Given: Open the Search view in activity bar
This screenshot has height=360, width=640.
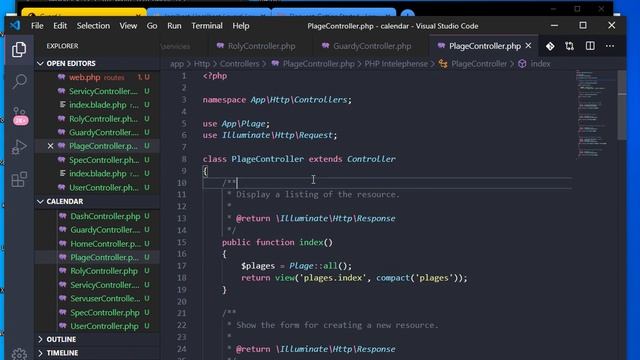Looking at the screenshot, I should (x=19, y=81).
